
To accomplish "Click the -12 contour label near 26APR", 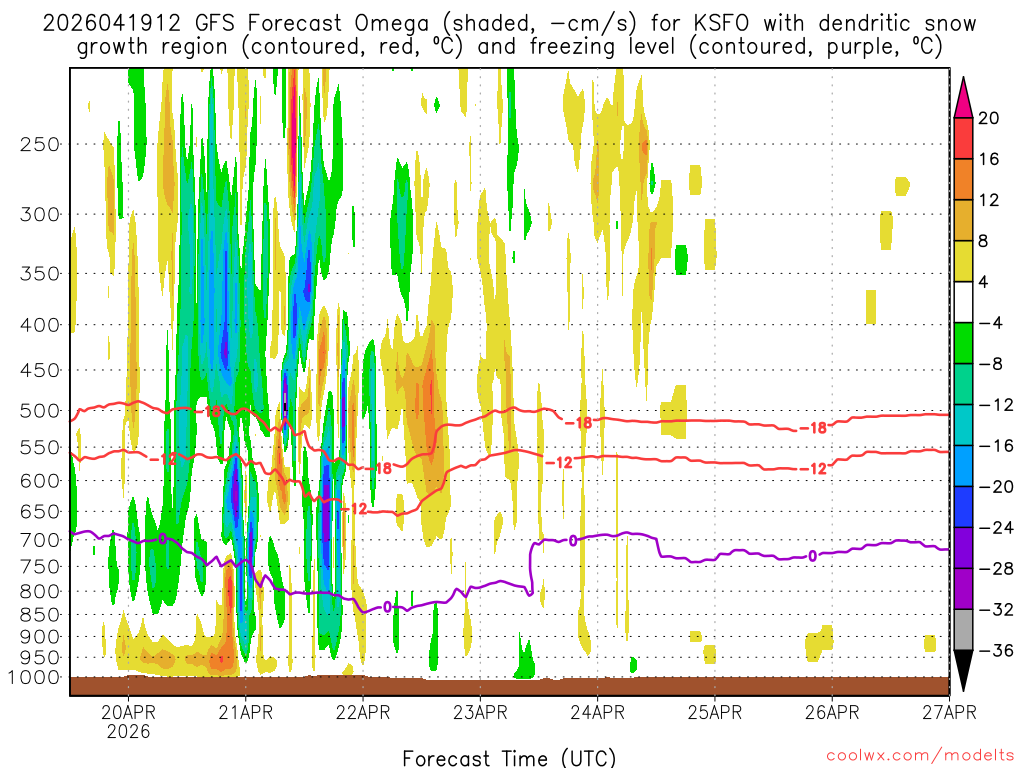I will click(x=814, y=468).
